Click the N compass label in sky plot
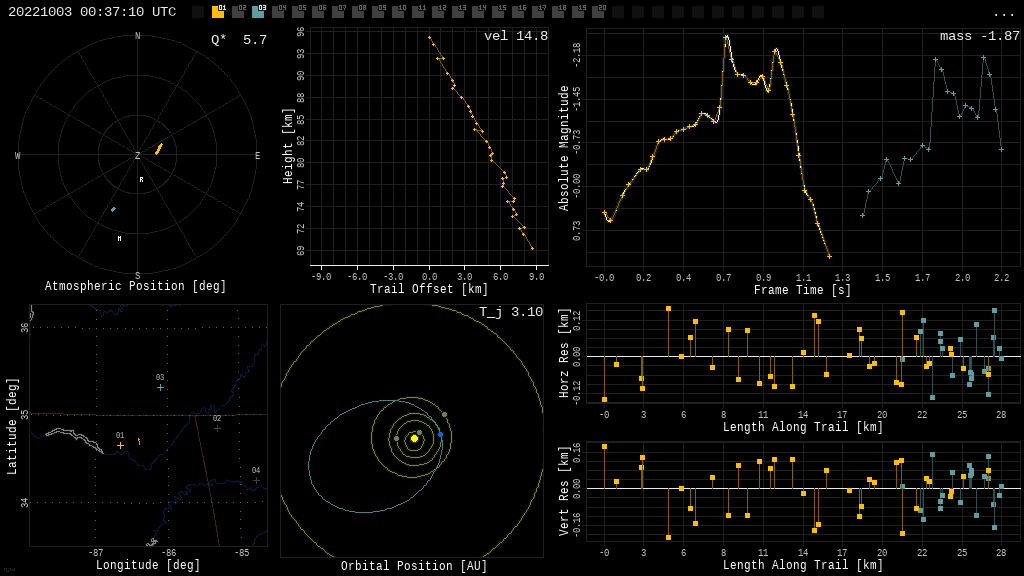Image resolution: width=1024 pixels, height=576 pixels. (137, 36)
